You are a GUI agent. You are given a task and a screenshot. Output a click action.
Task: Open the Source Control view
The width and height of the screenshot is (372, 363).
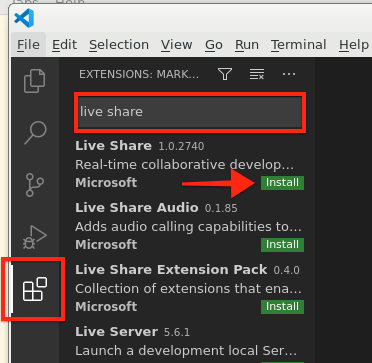coord(35,185)
